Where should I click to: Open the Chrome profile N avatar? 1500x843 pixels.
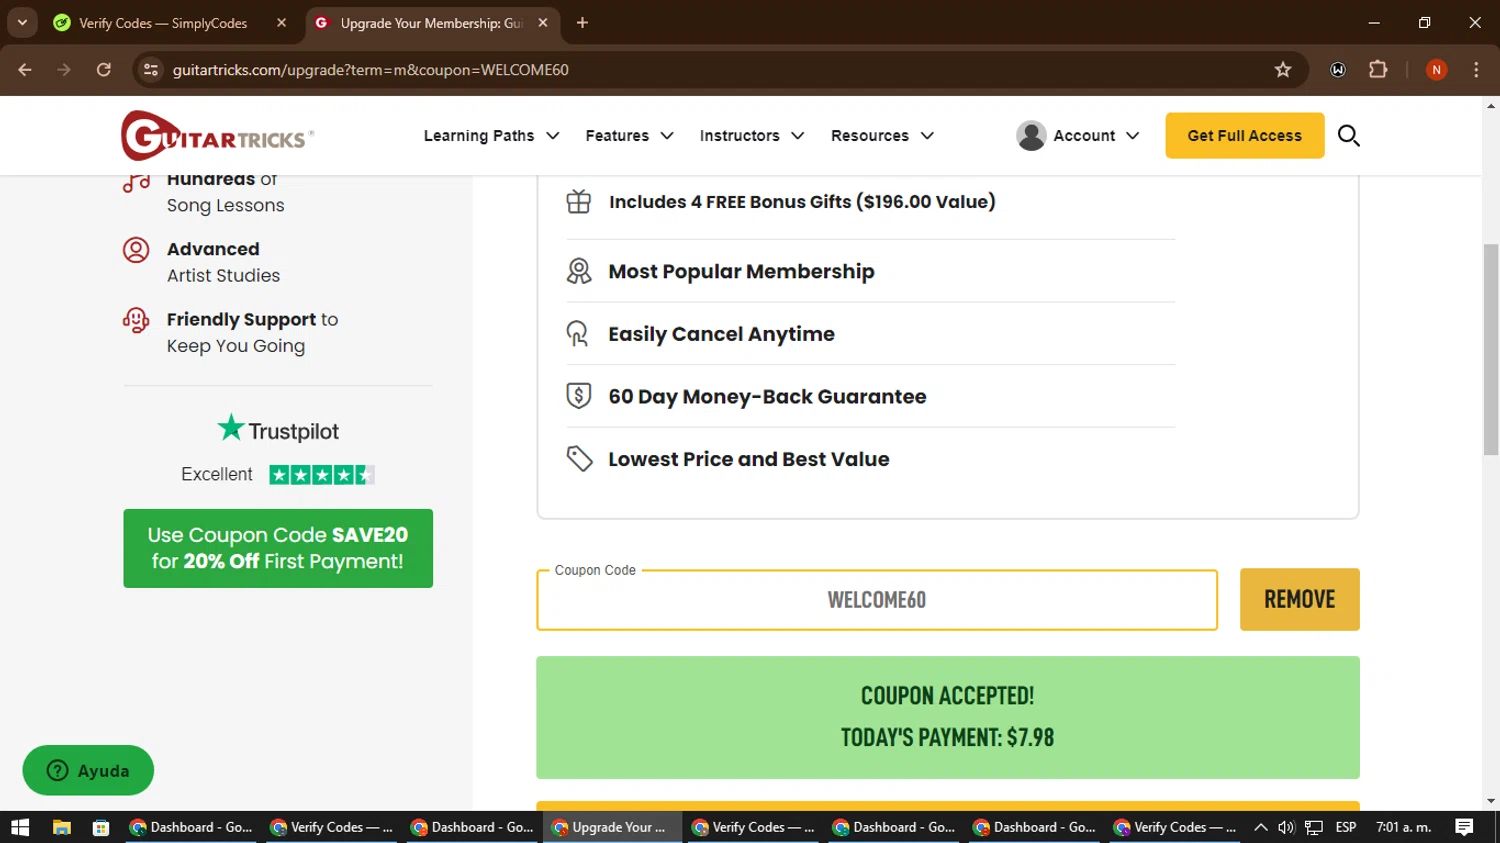point(1436,69)
